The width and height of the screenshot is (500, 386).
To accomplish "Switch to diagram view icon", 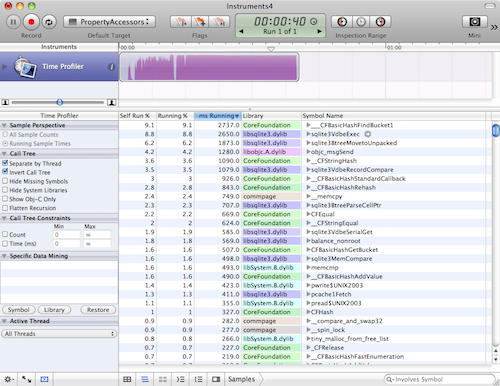I will (x=163, y=379).
